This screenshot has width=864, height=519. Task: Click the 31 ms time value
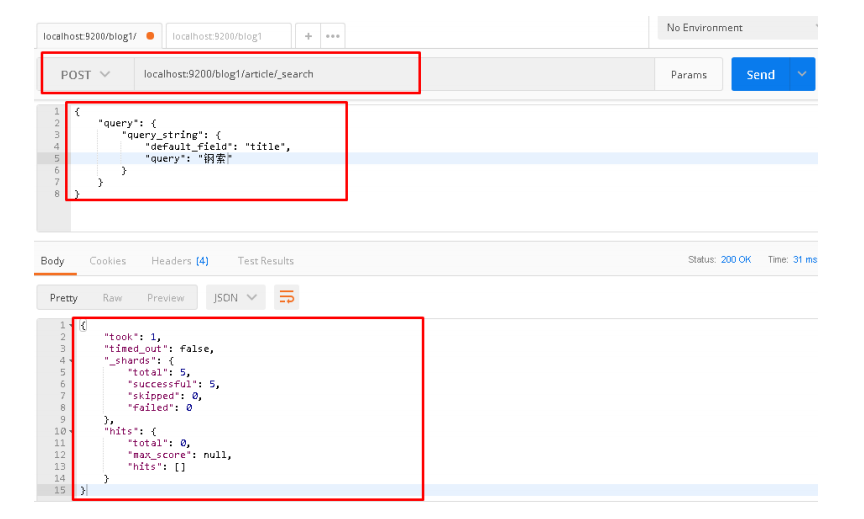805,260
